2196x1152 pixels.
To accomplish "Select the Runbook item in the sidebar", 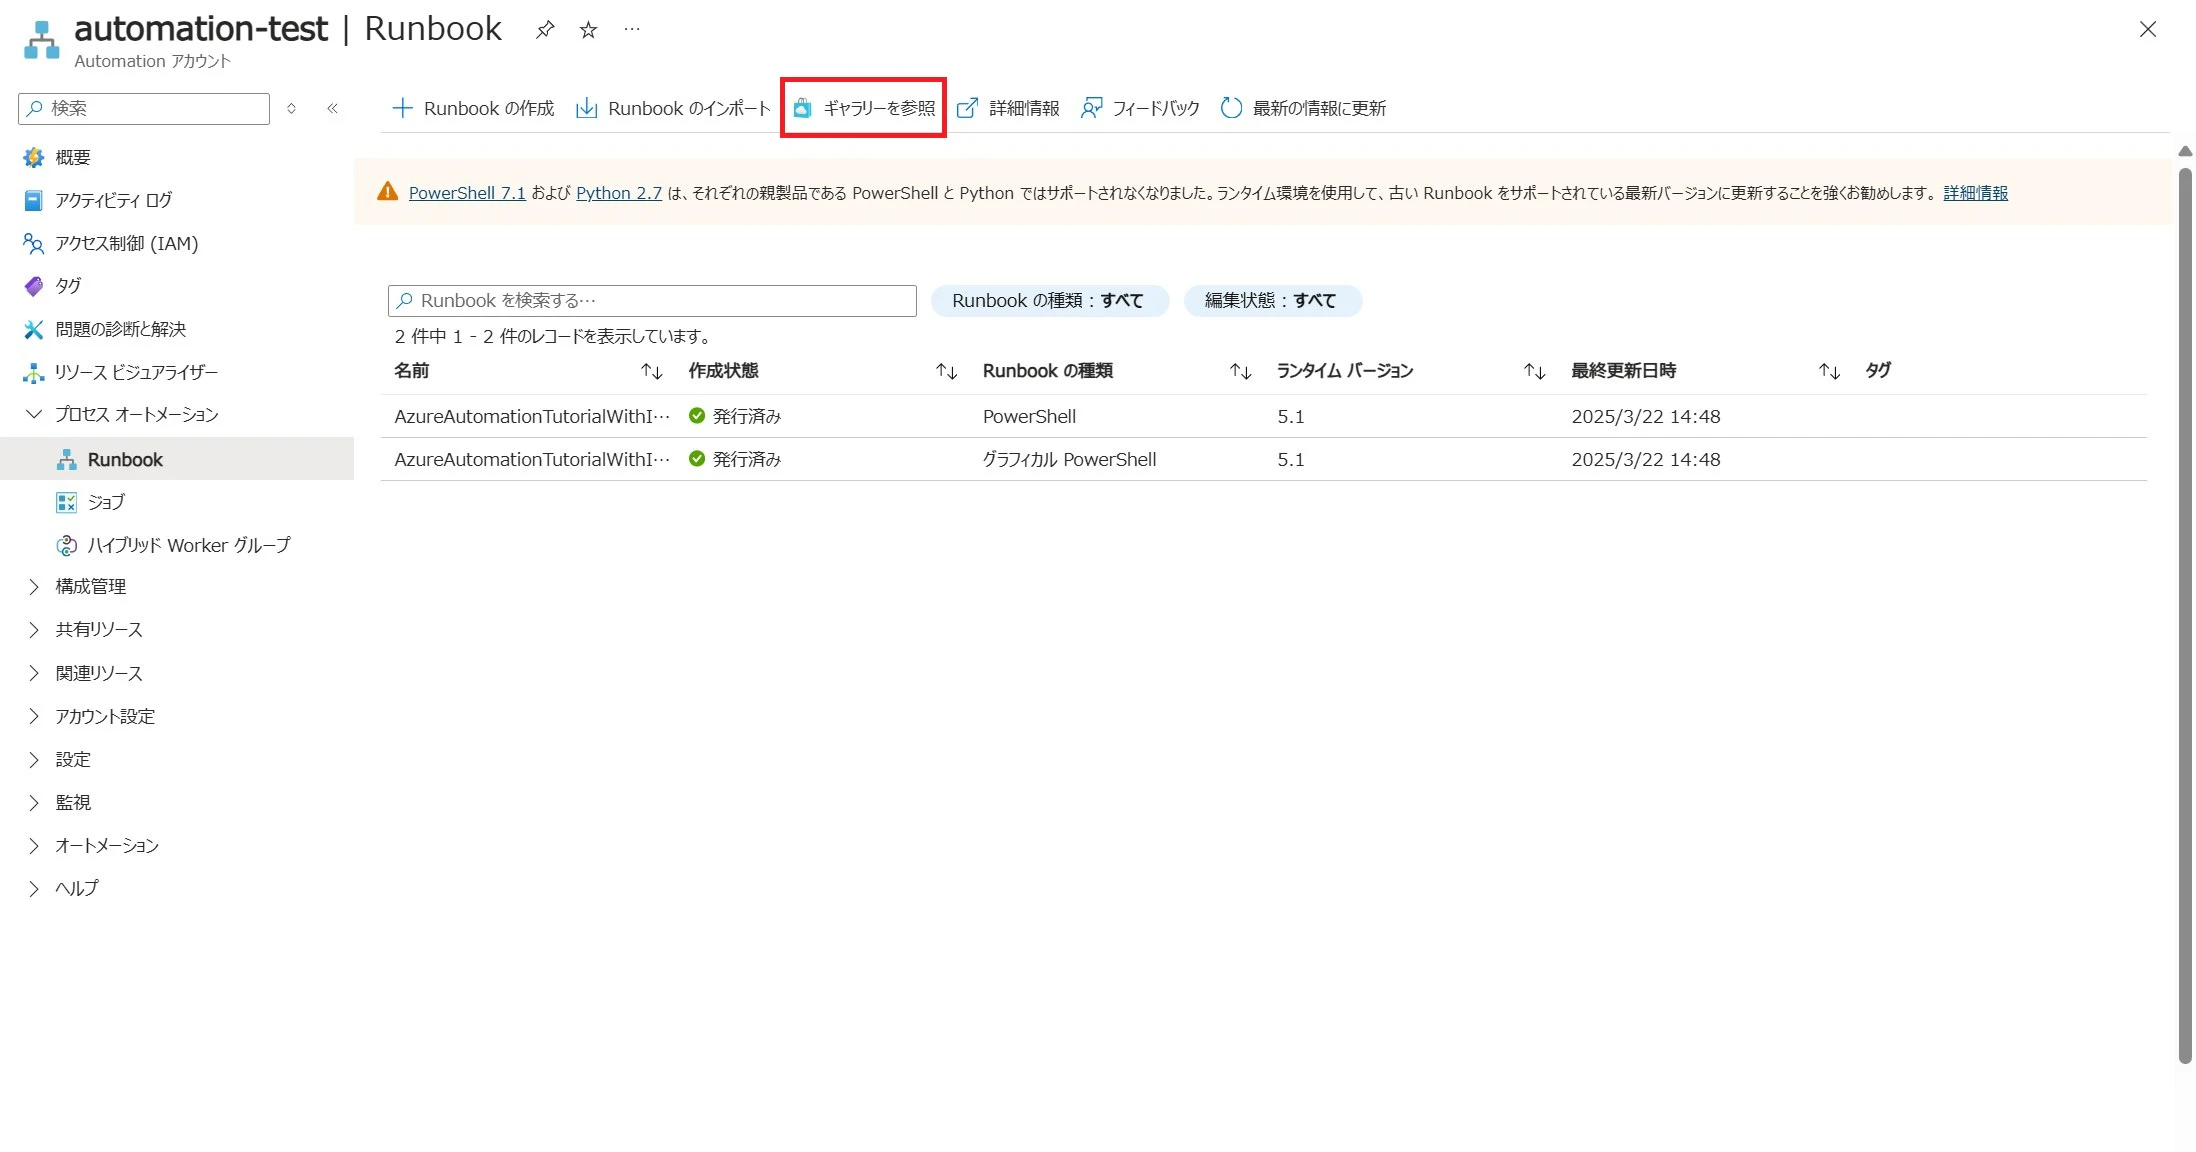I will pyautogui.click(x=177, y=459).
